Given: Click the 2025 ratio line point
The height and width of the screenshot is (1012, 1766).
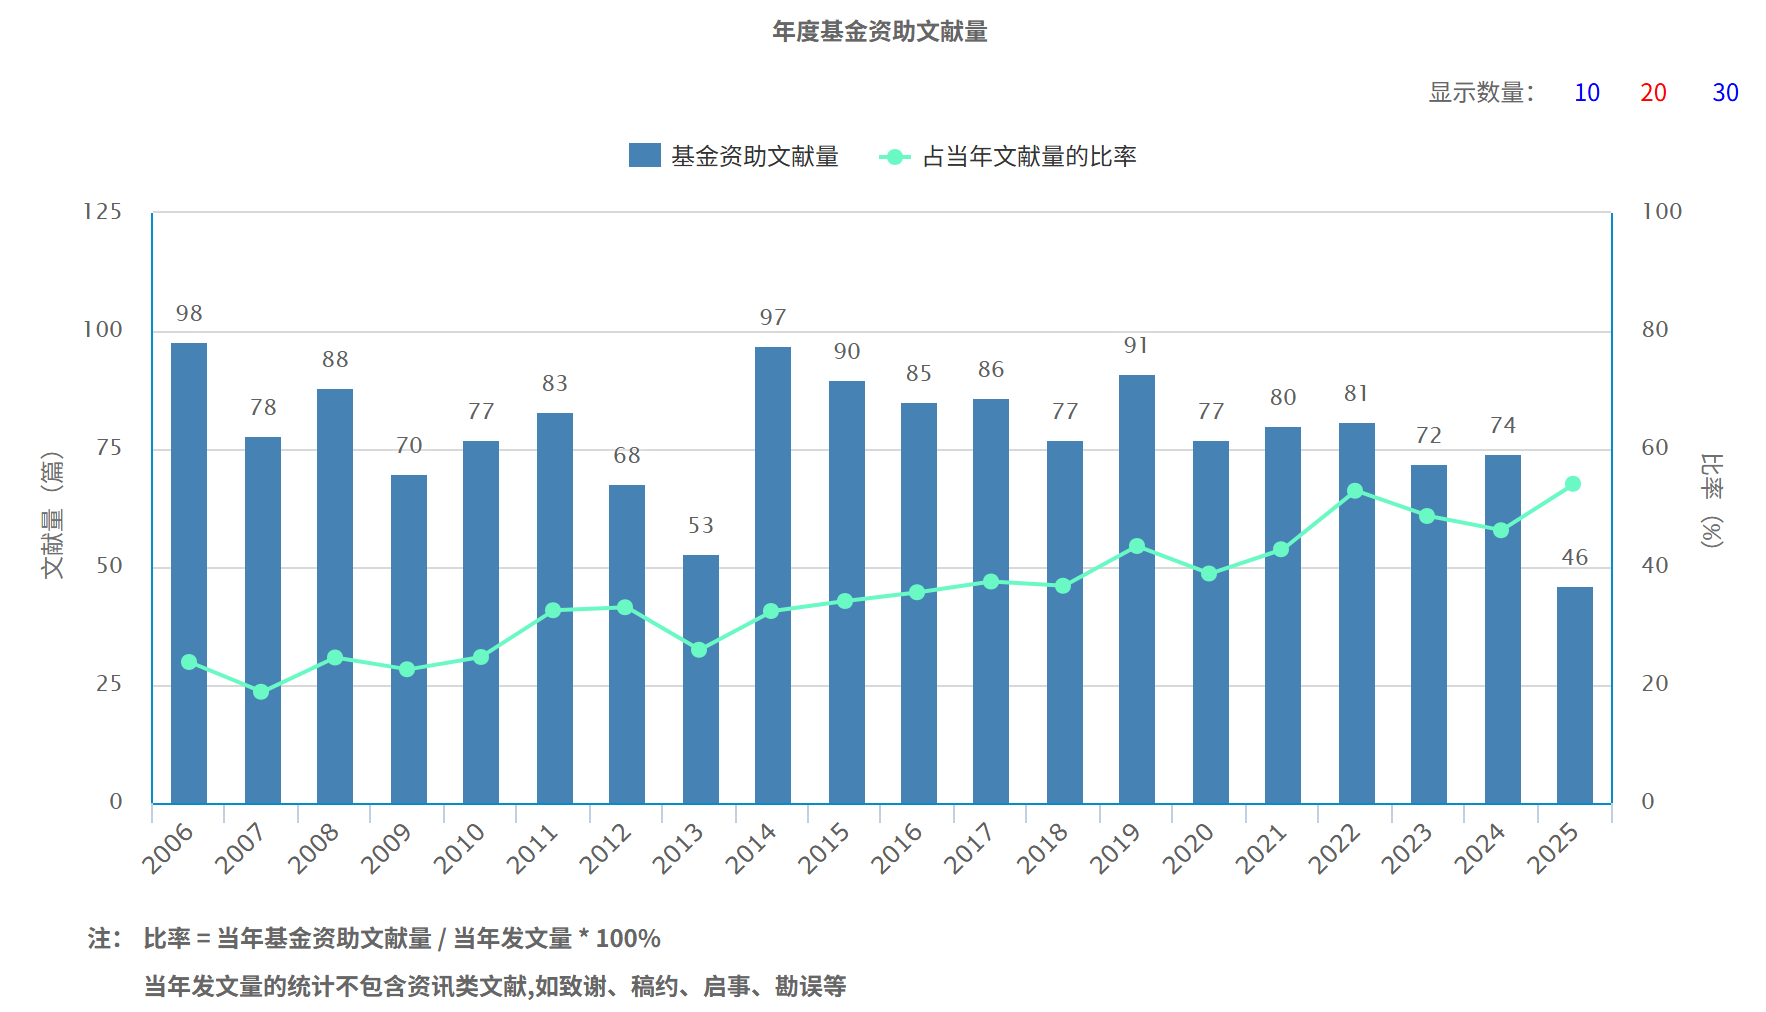Looking at the screenshot, I should 1573,484.
